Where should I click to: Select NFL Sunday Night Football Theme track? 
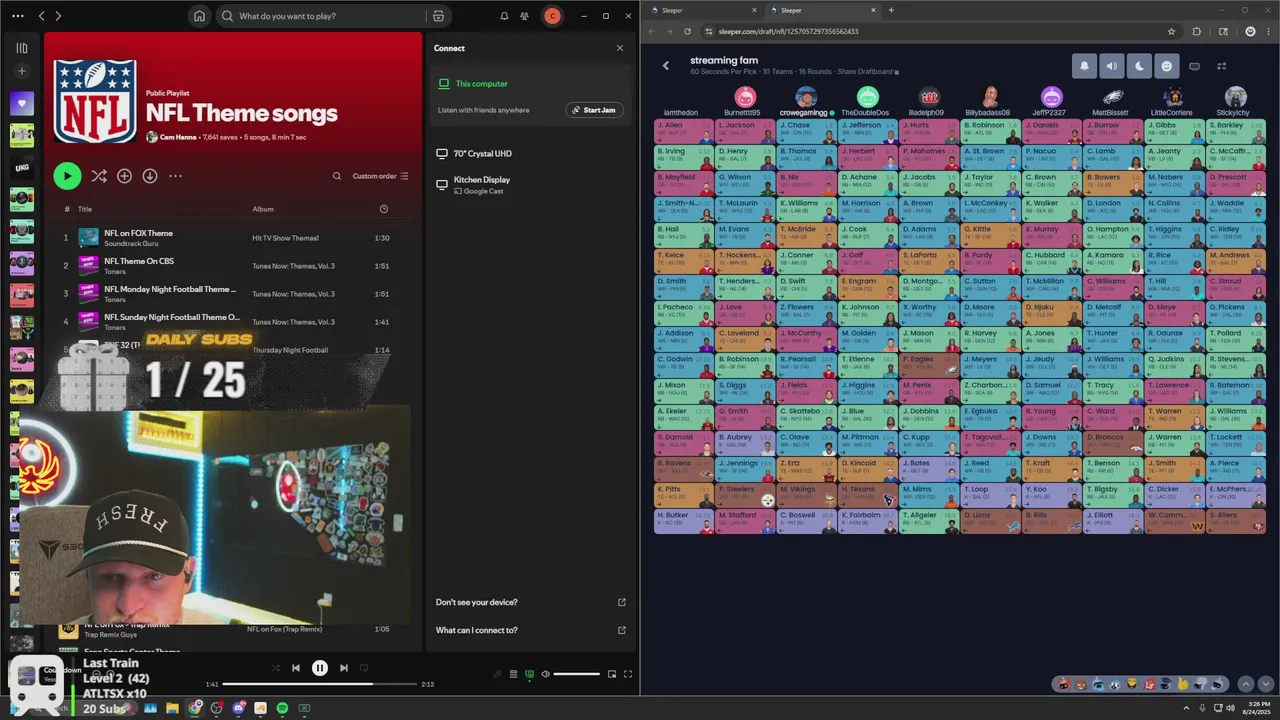pos(233,322)
